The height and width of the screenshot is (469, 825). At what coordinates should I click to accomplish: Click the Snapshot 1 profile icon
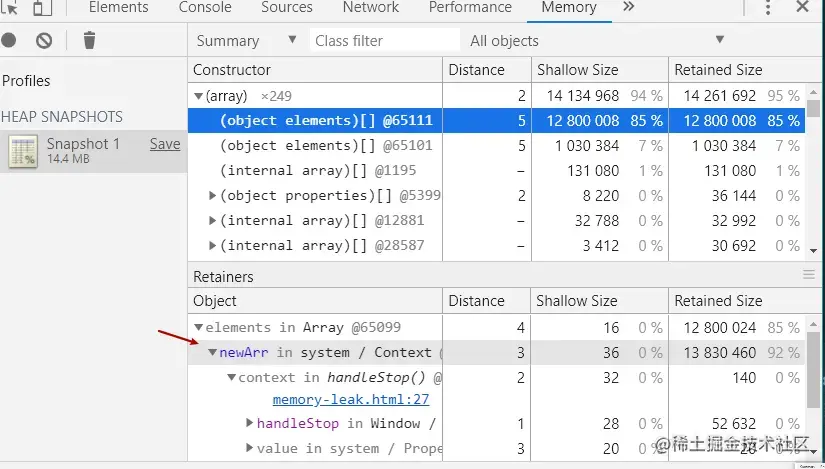pyautogui.click(x=23, y=152)
